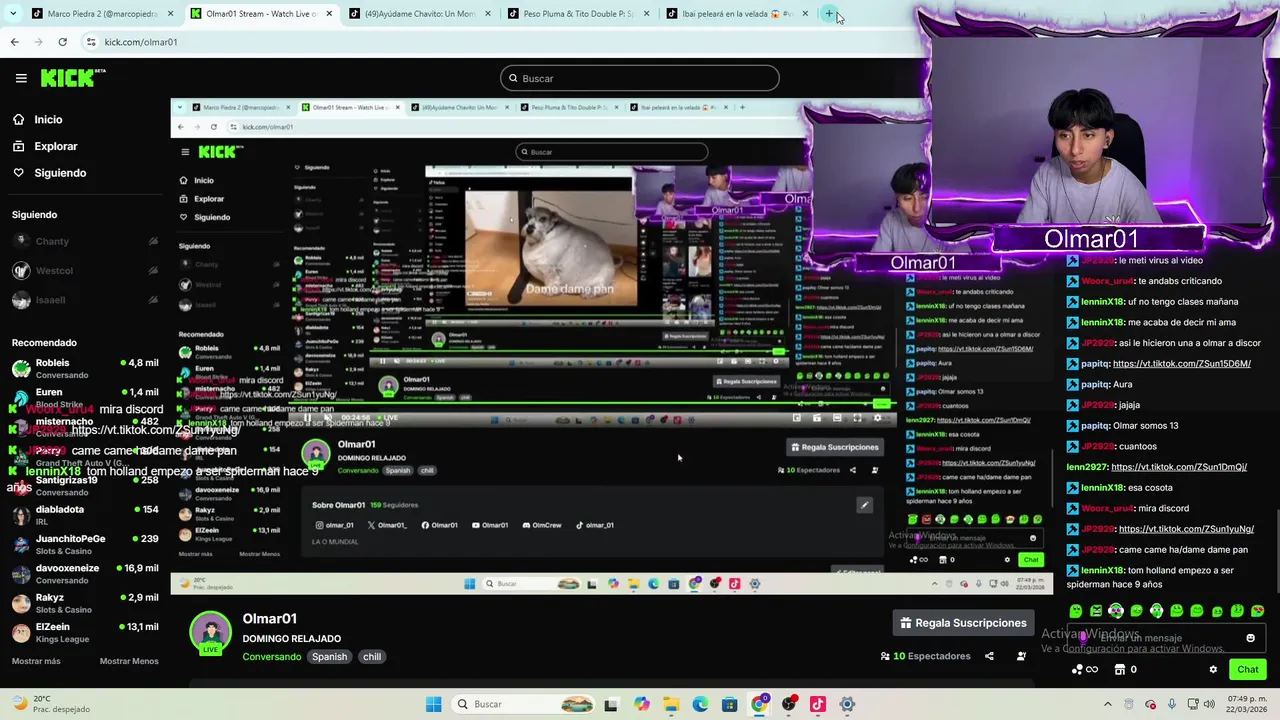Switch to the Ibai peleará en la velada tab
1280x720 pixels.
[x=736, y=14]
